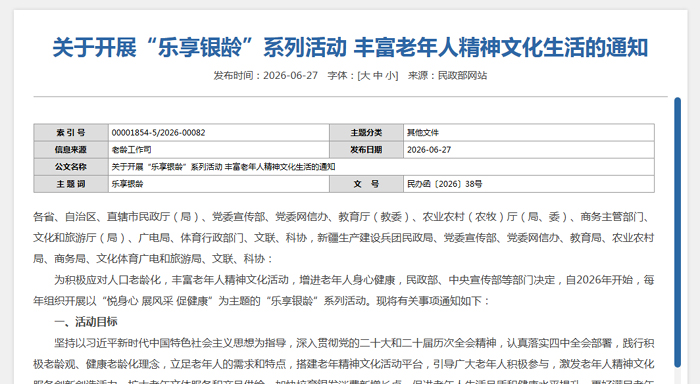Click the 发布日期 label cell
The height and width of the screenshot is (384, 700).
(x=367, y=150)
